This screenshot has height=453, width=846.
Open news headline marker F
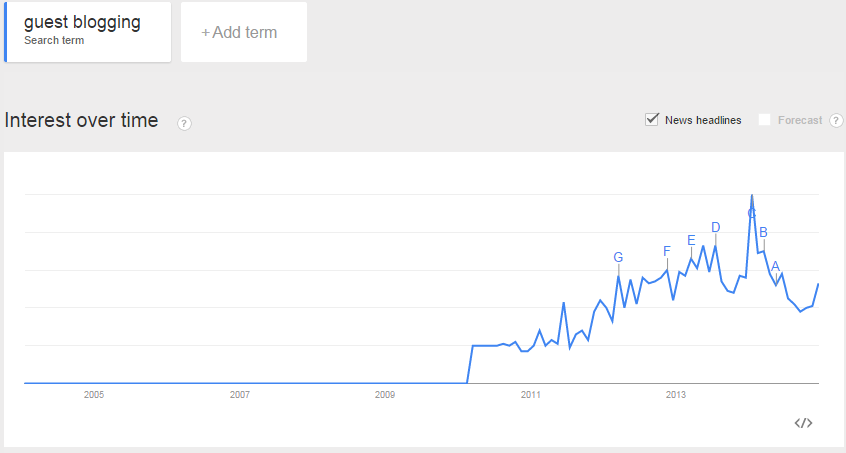(x=667, y=251)
